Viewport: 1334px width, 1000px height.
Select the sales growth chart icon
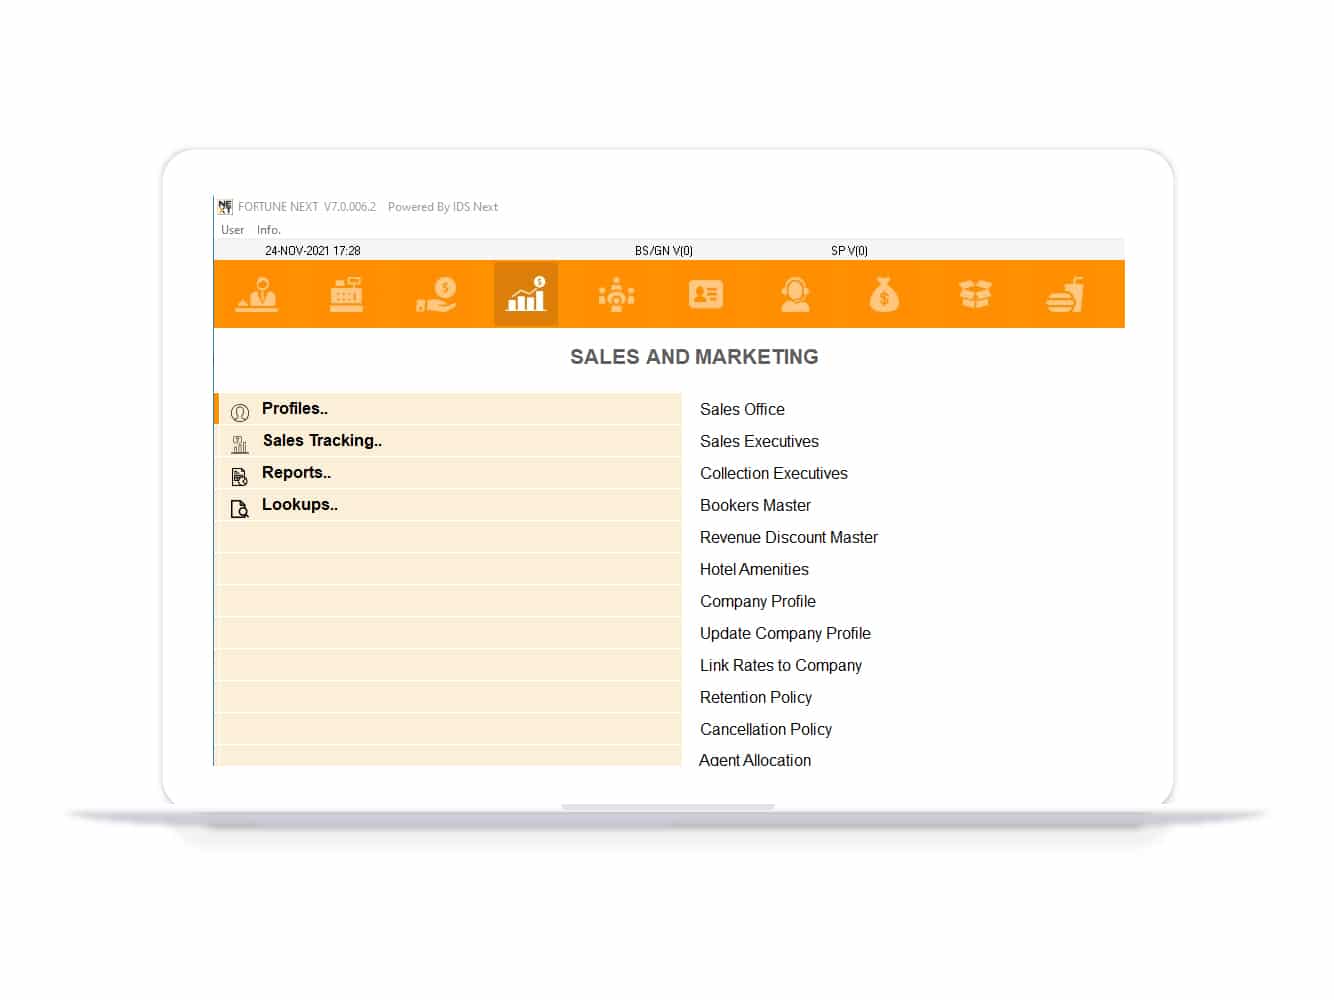pyautogui.click(x=526, y=295)
